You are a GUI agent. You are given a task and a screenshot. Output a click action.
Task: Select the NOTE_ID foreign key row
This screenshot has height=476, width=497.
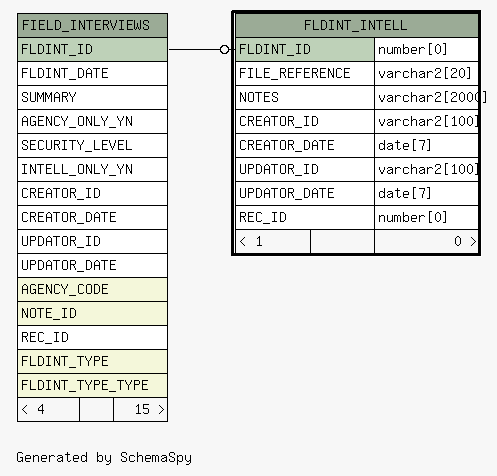[x=92, y=314]
